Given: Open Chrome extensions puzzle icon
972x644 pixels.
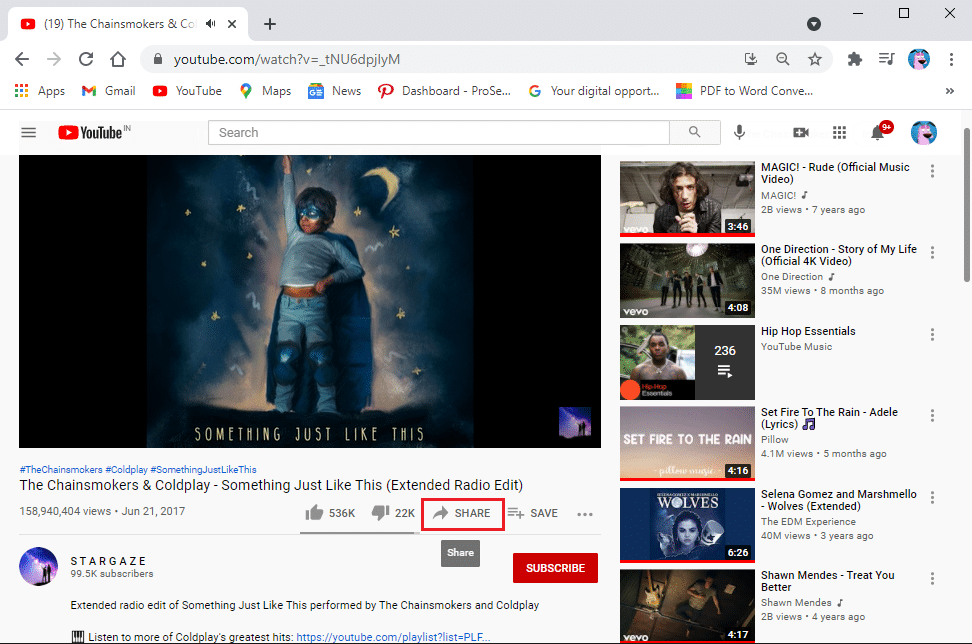Looking at the screenshot, I should coord(854,59).
